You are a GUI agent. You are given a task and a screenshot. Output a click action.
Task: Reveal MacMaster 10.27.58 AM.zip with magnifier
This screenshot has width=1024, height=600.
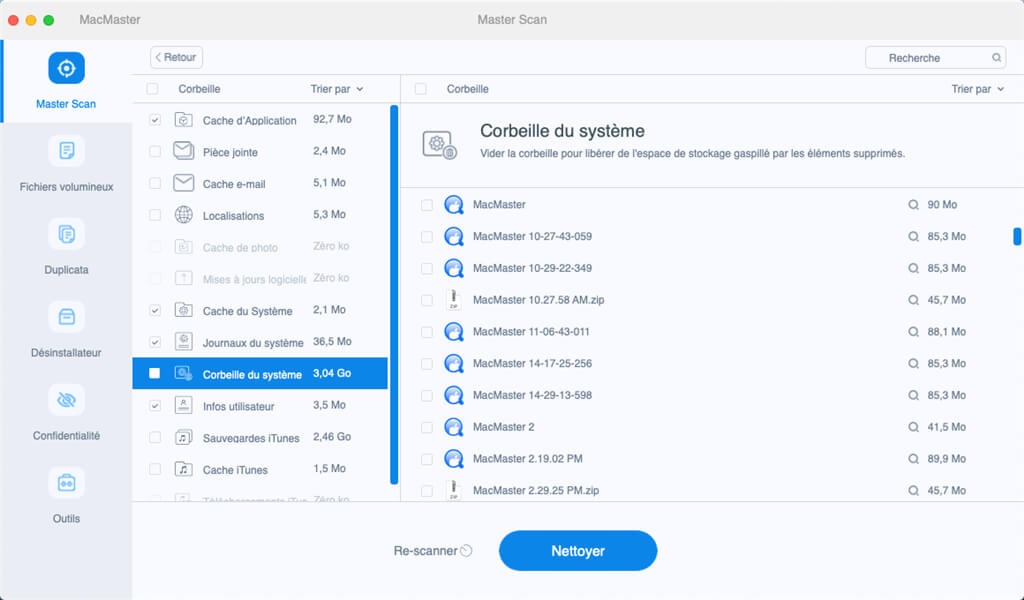click(914, 300)
